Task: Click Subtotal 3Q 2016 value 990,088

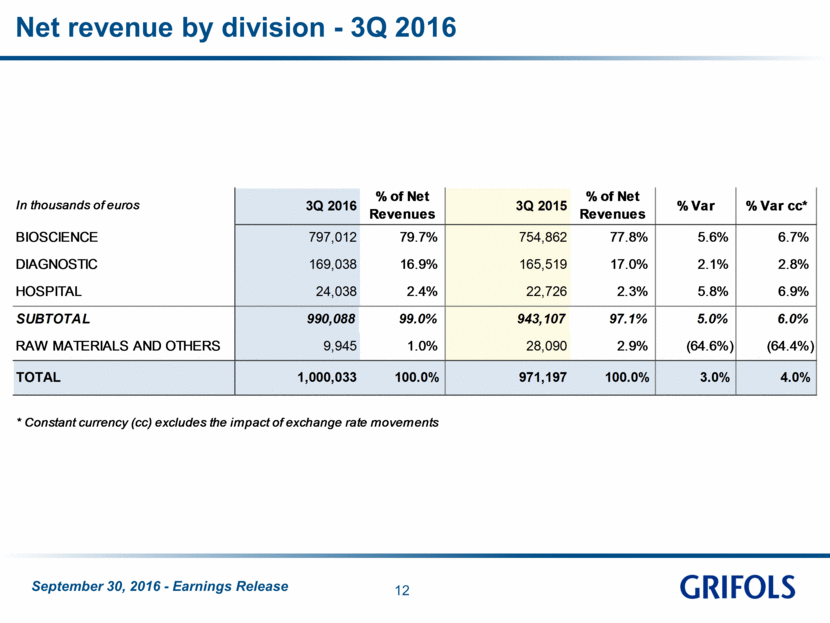Action: click(x=331, y=319)
